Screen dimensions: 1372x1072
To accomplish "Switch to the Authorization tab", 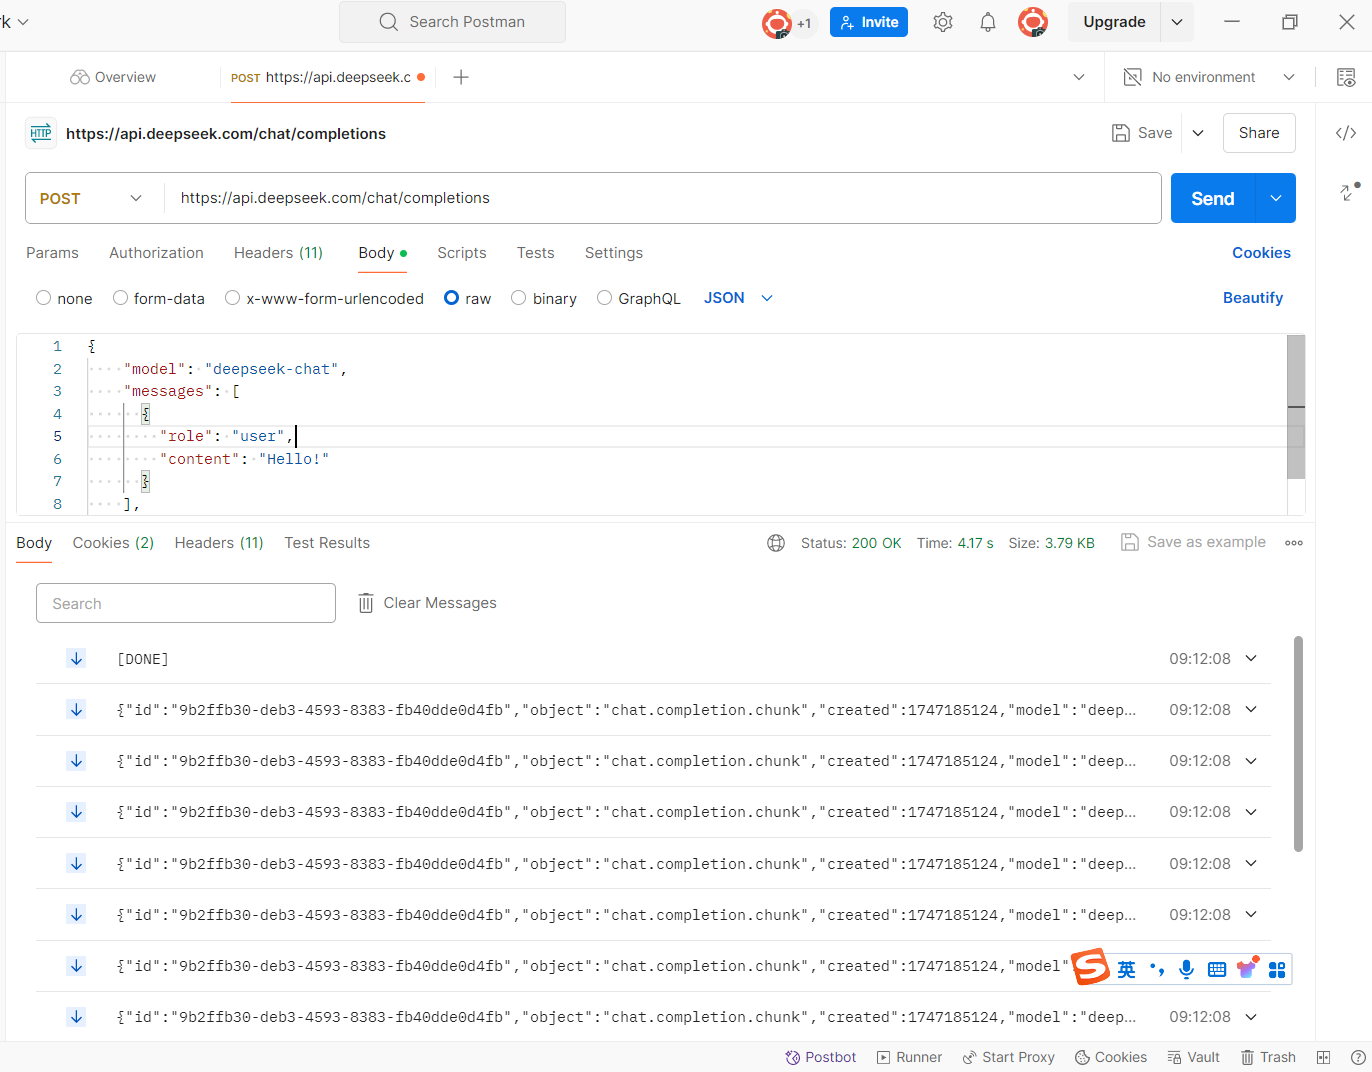I will tap(156, 253).
